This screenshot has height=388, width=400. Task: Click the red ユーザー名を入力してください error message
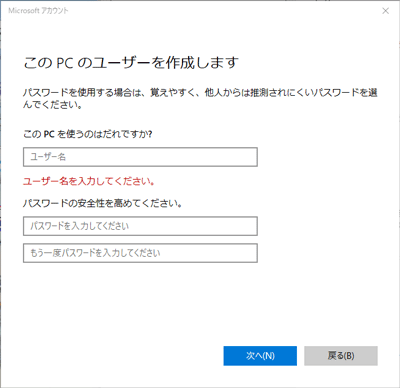click(x=89, y=181)
